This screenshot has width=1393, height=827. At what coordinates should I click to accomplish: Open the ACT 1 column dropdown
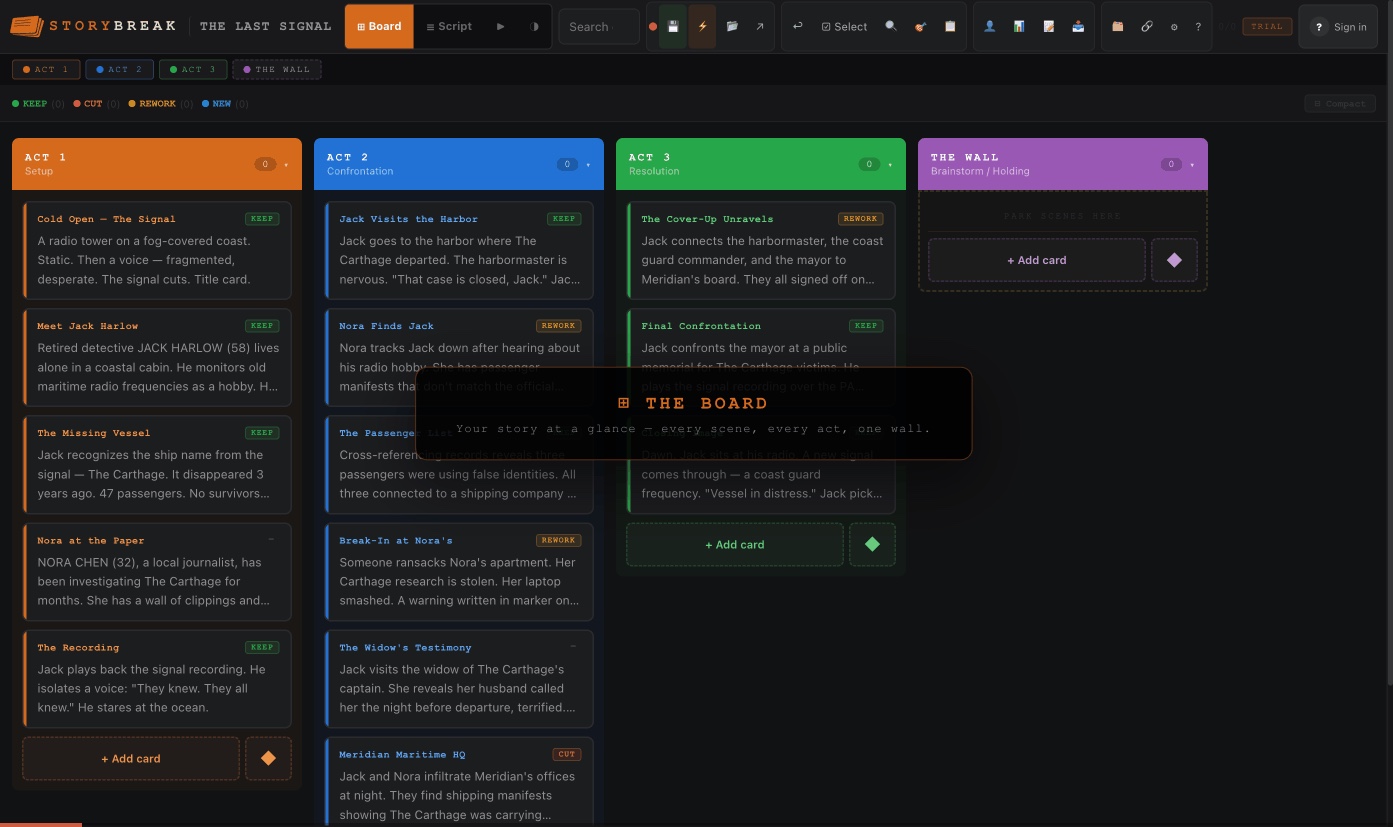point(288,163)
